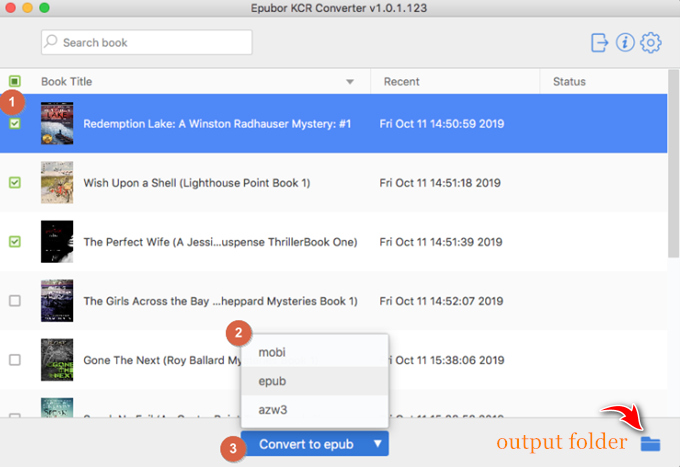The image size is (680, 467).
Task: Click Book Title column sort arrow
Action: pos(350,82)
